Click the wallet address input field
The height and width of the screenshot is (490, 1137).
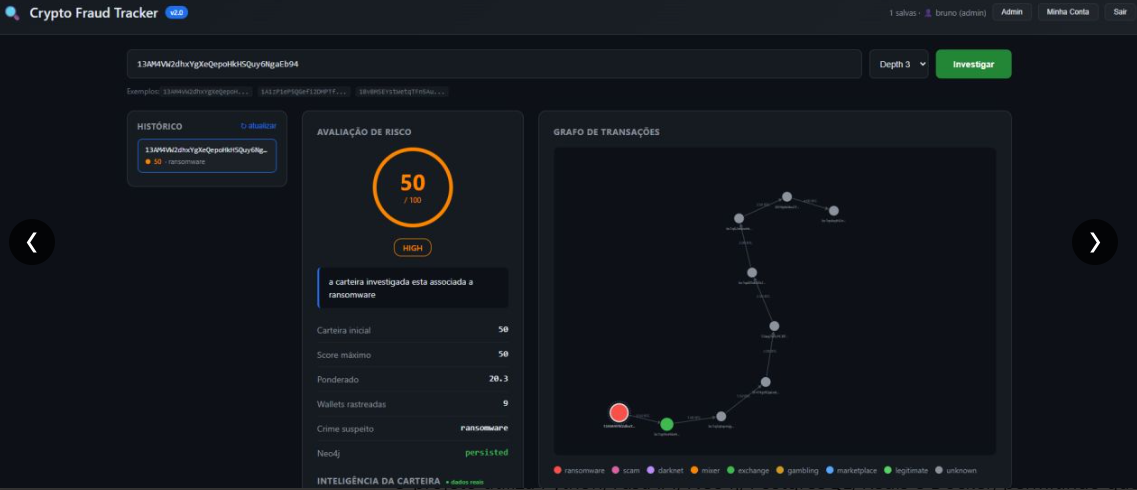(494, 64)
